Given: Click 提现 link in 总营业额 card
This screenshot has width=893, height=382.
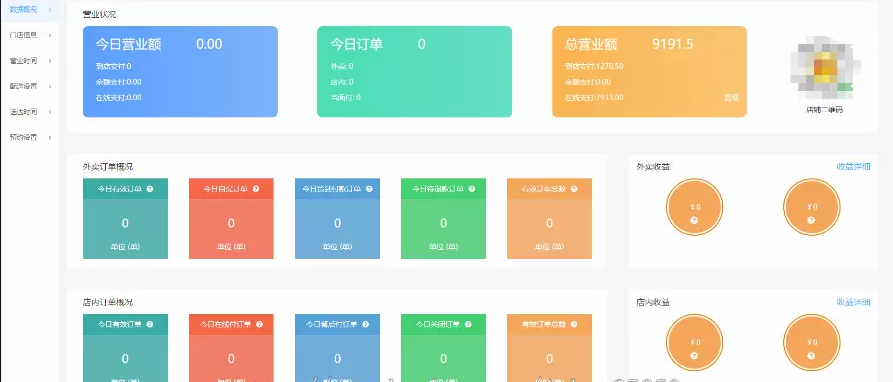Looking at the screenshot, I should [731, 97].
